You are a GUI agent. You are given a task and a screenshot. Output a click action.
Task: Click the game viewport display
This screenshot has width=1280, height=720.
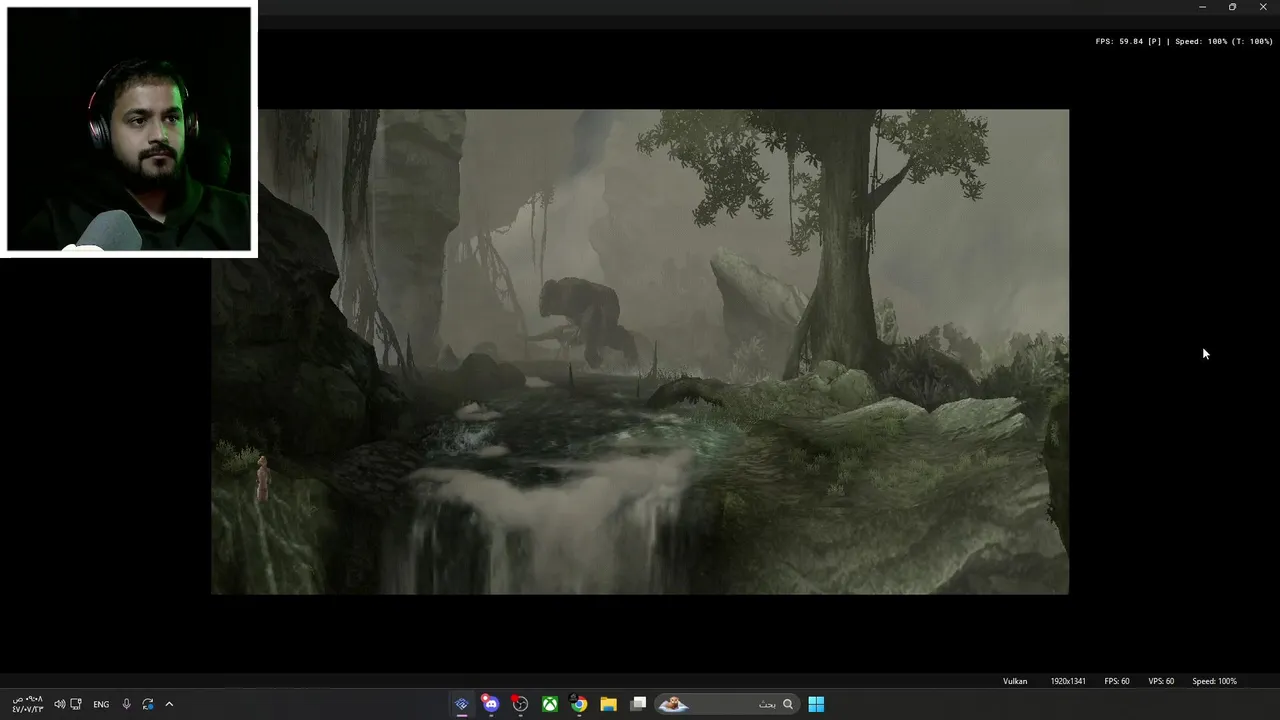(x=640, y=352)
